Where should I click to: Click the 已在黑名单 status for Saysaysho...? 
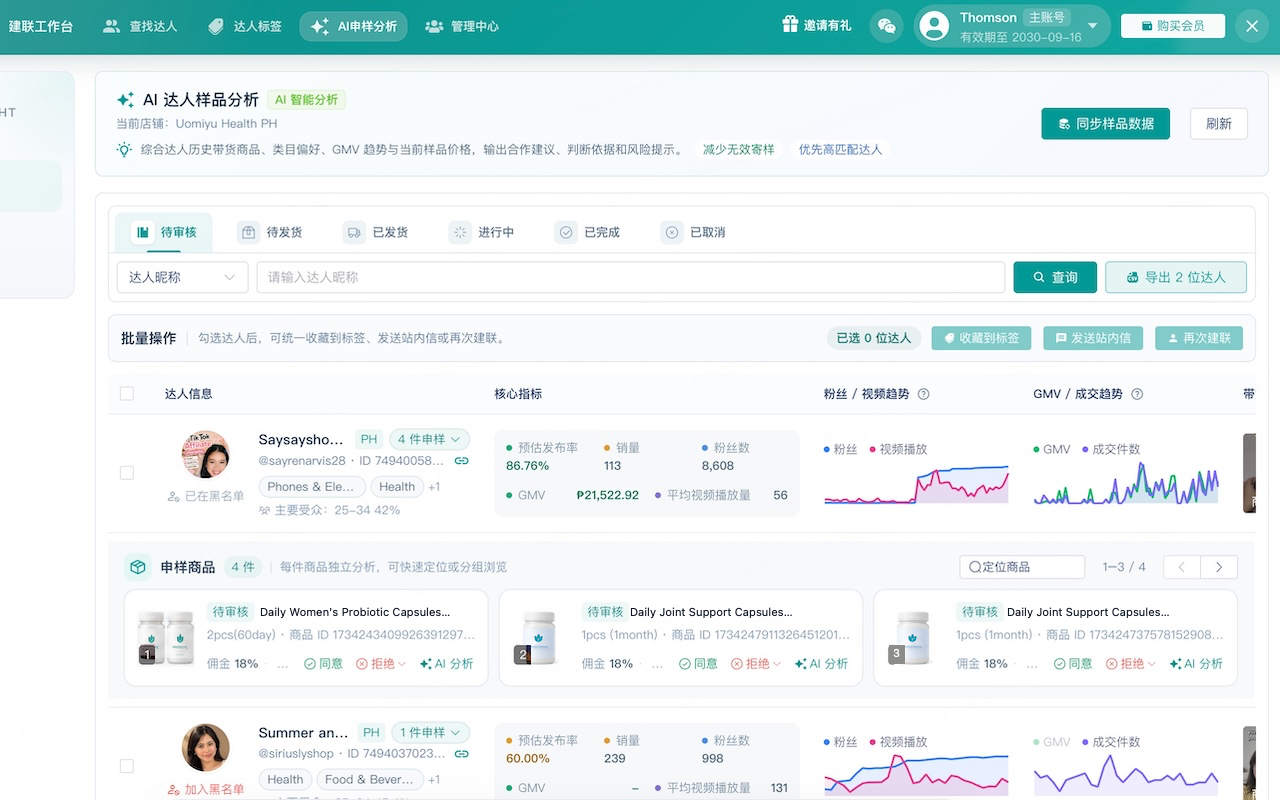click(x=206, y=496)
